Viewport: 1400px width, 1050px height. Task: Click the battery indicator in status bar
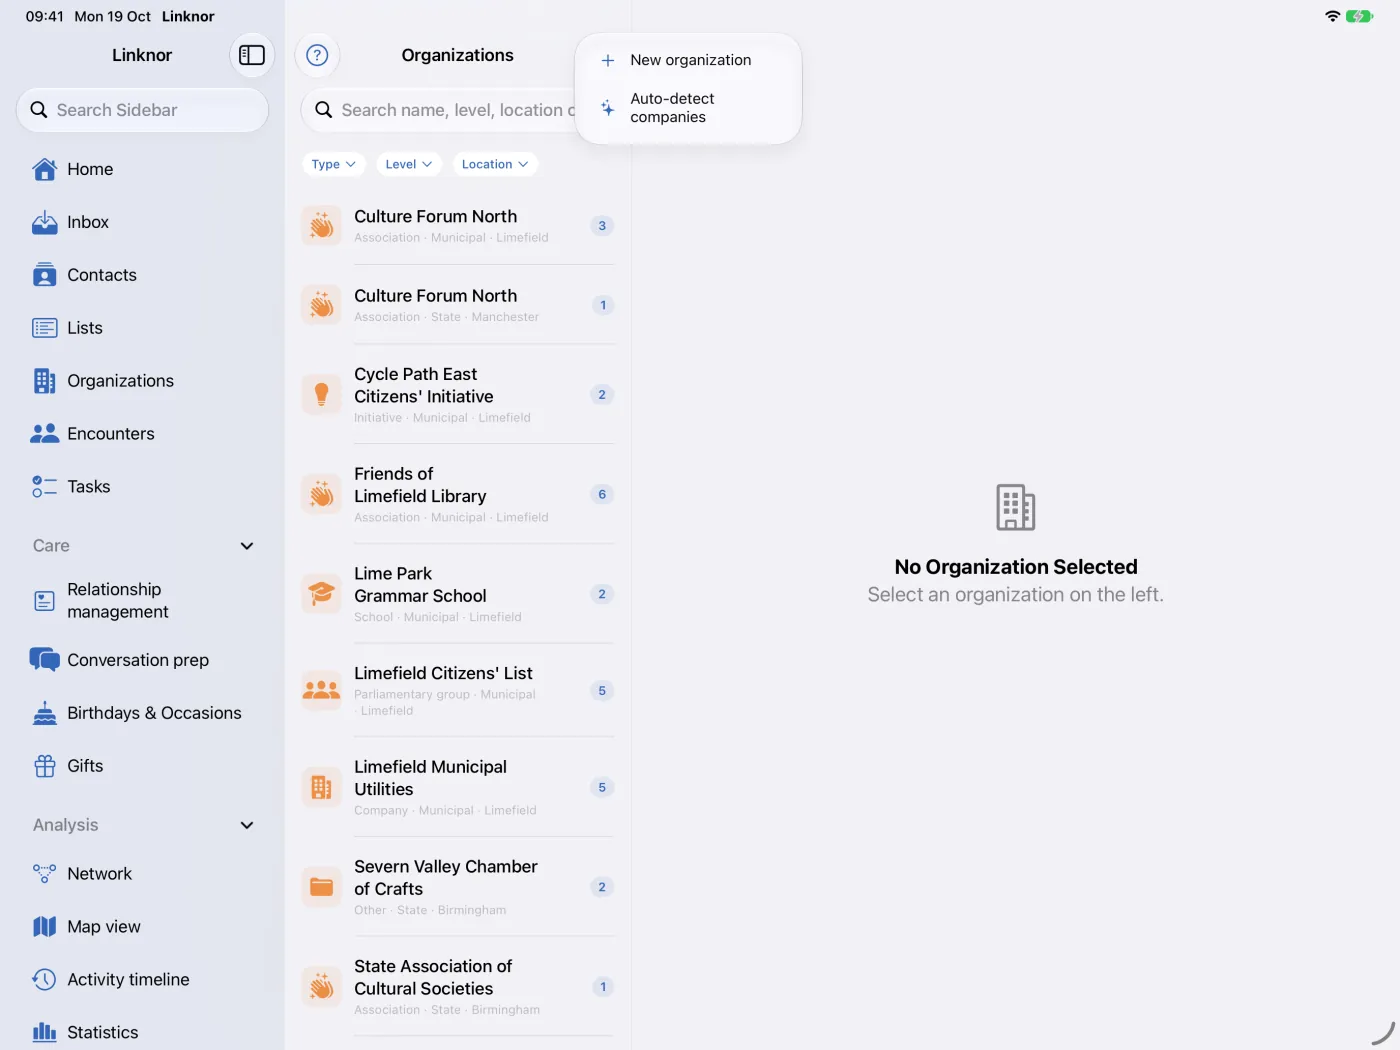point(1359,16)
